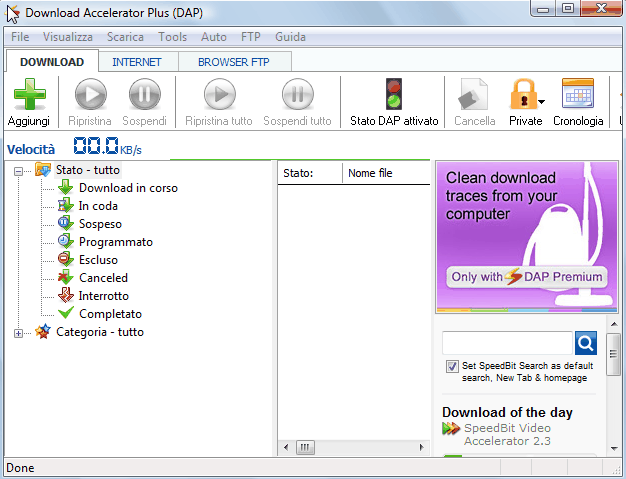626x479 pixels.
Task: Switch to the BROWSER FTP tab
Action: [x=234, y=62]
